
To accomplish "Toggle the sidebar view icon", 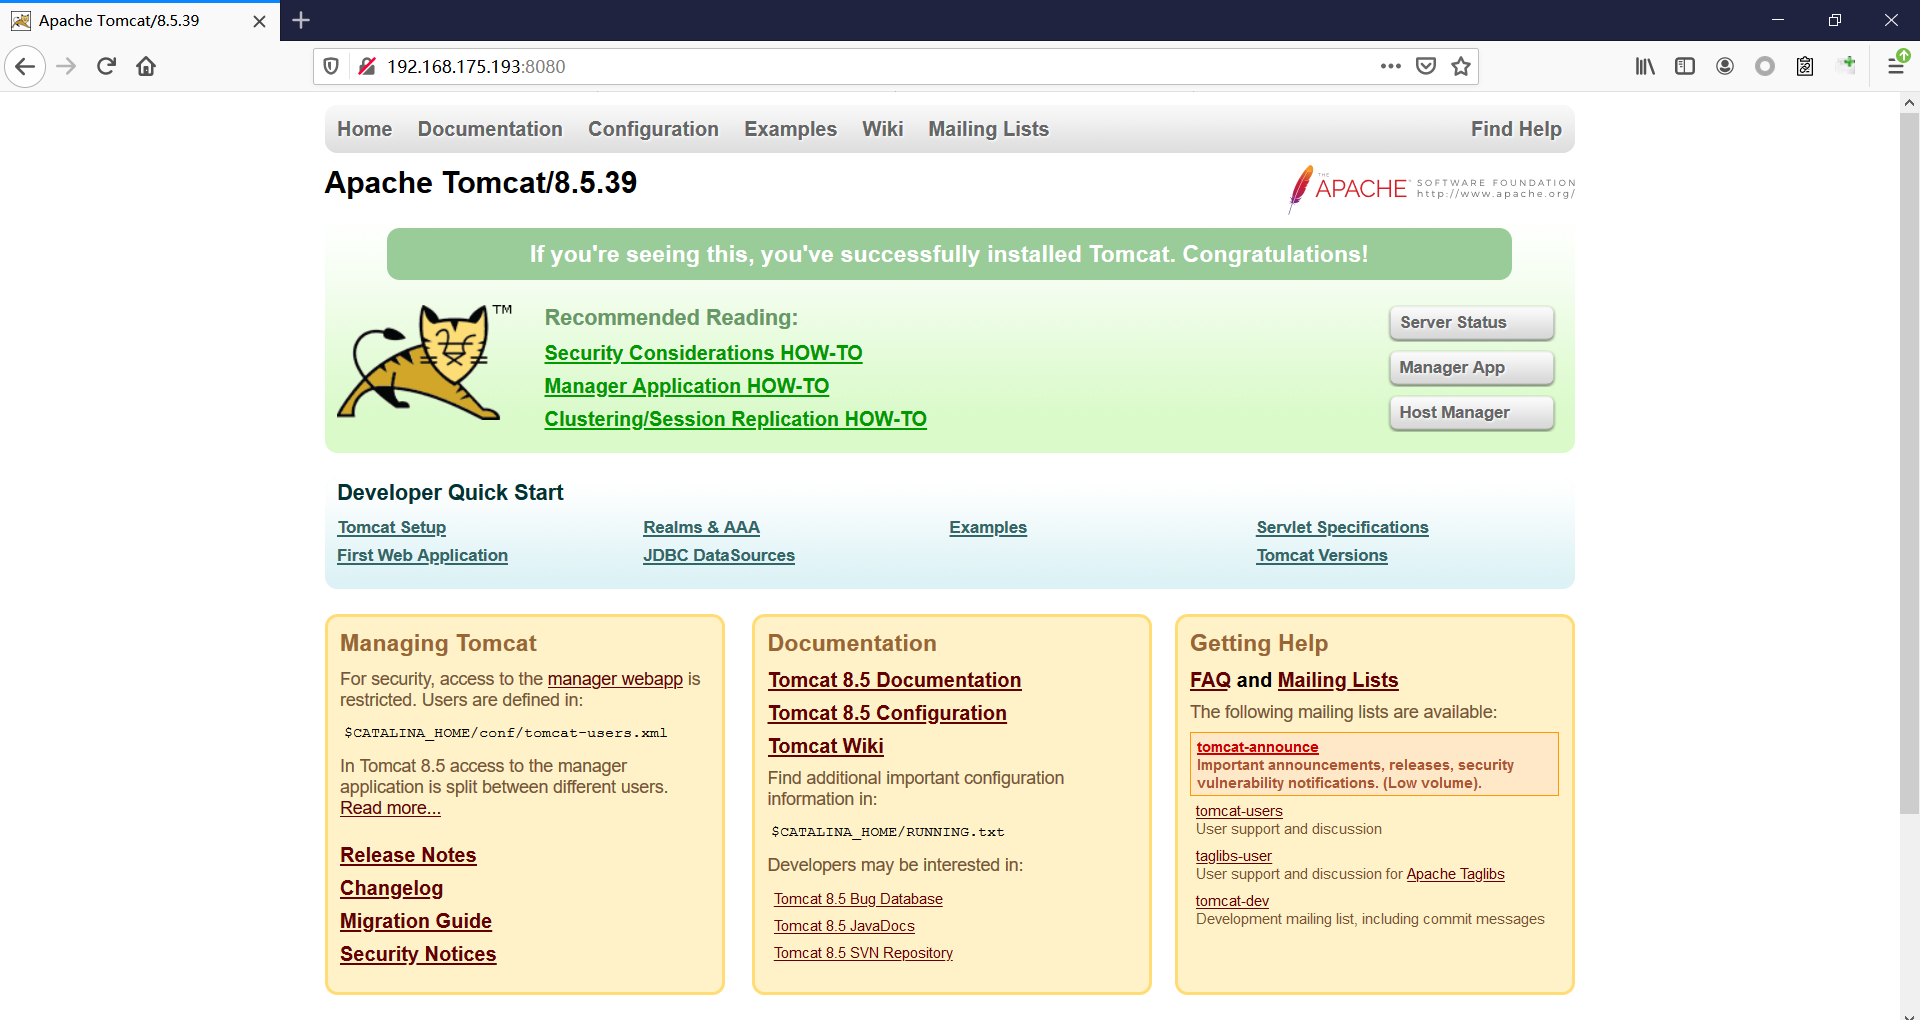I will pyautogui.click(x=1685, y=67).
